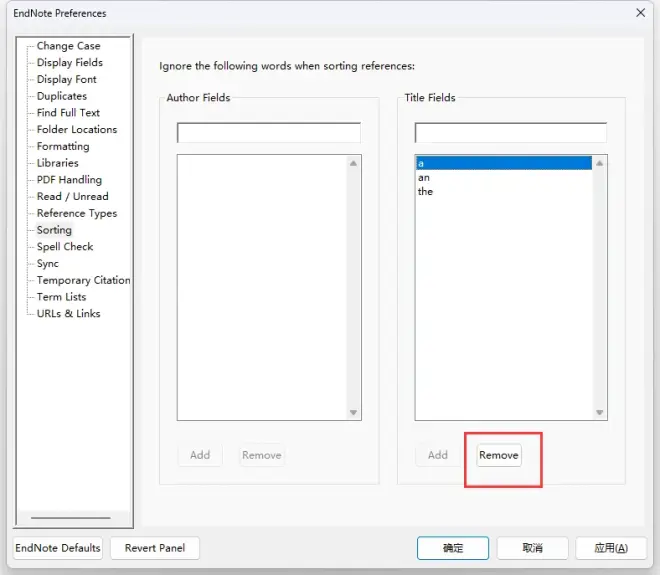Screen dimensions: 660x575
Task: Click the Title Fields list scroll-up arrow
Action: click(600, 163)
